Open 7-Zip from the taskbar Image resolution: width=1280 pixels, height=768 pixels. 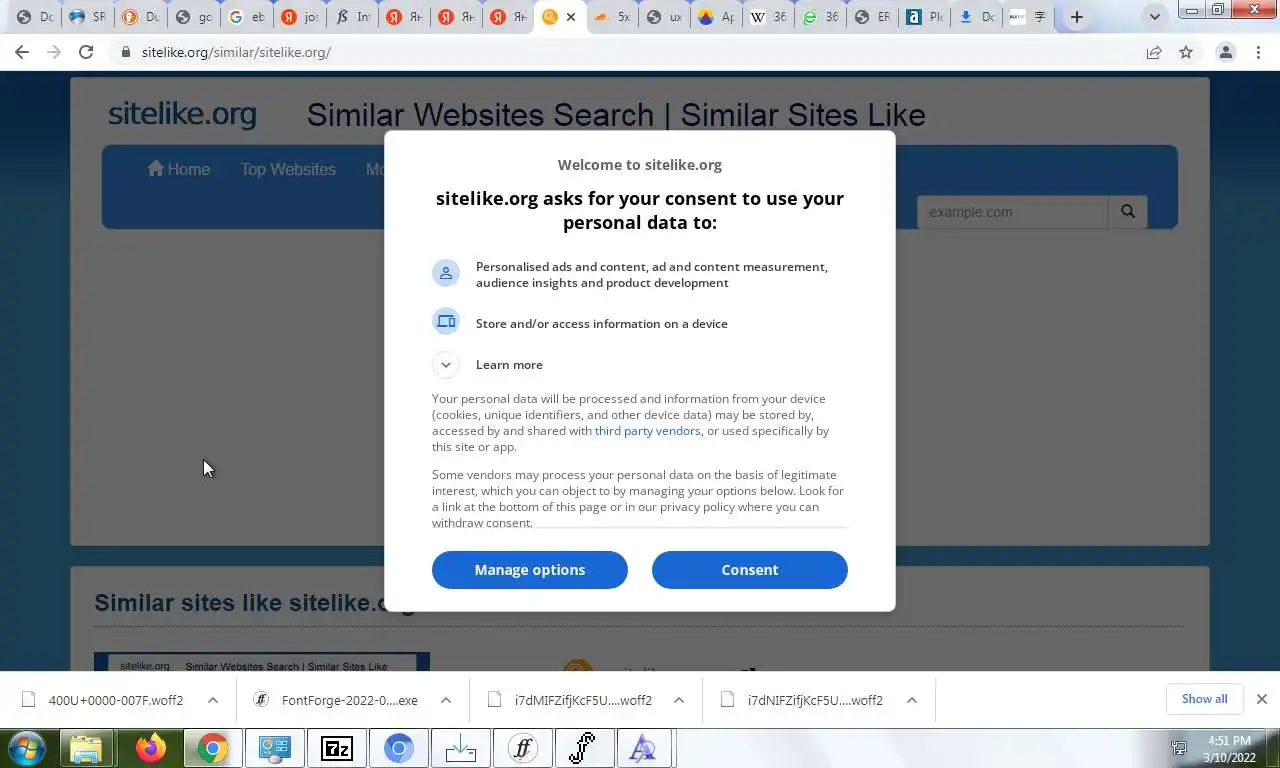pos(337,748)
